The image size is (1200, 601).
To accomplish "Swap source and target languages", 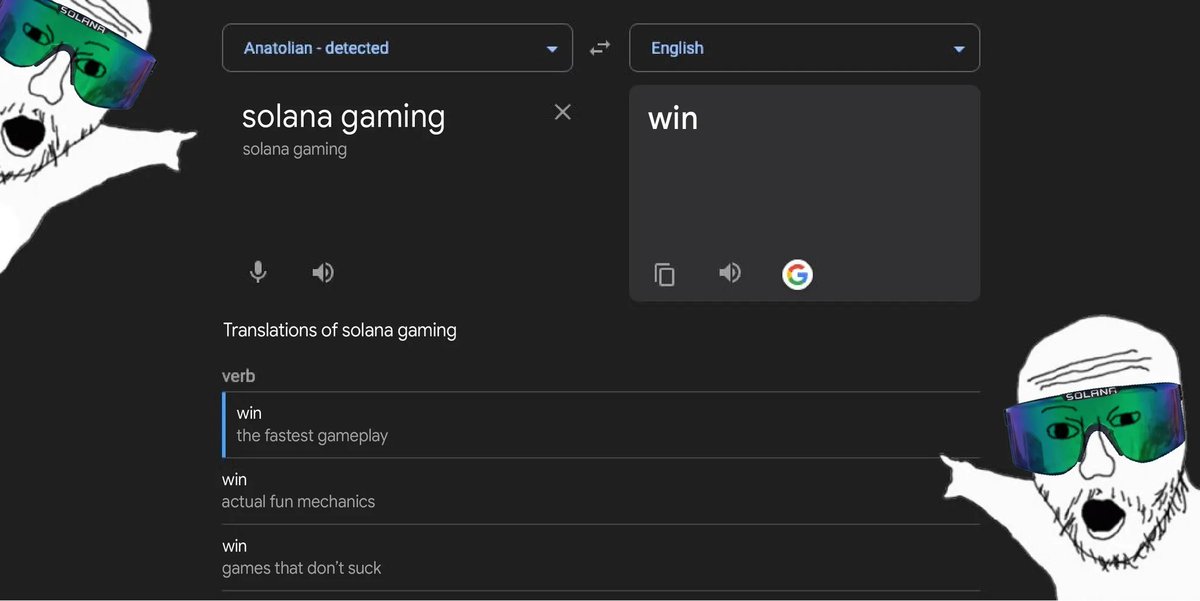I will (x=600, y=47).
